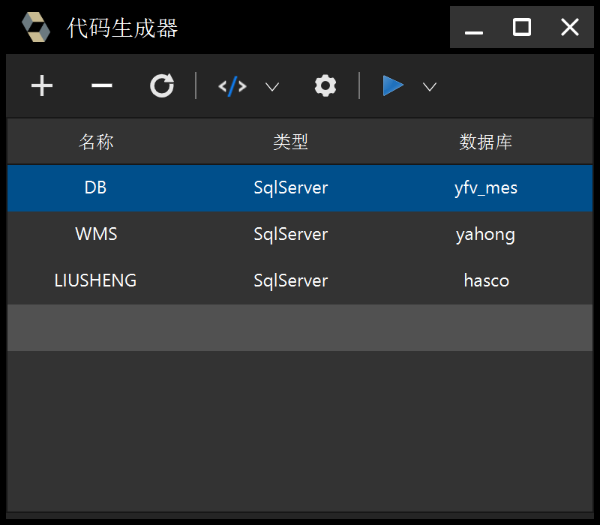600x525 pixels.
Task: Expand the code generation dropdown arrow
Action: tap(272, 87)
